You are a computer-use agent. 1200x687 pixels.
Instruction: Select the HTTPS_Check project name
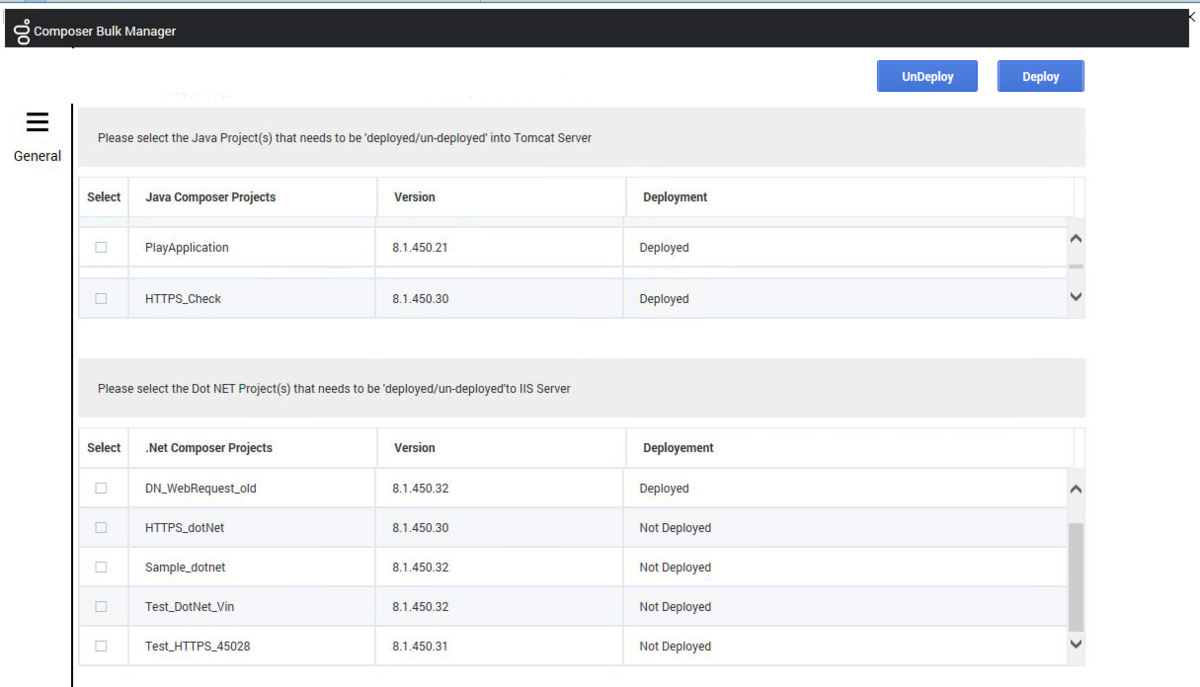tap(183, 299)
